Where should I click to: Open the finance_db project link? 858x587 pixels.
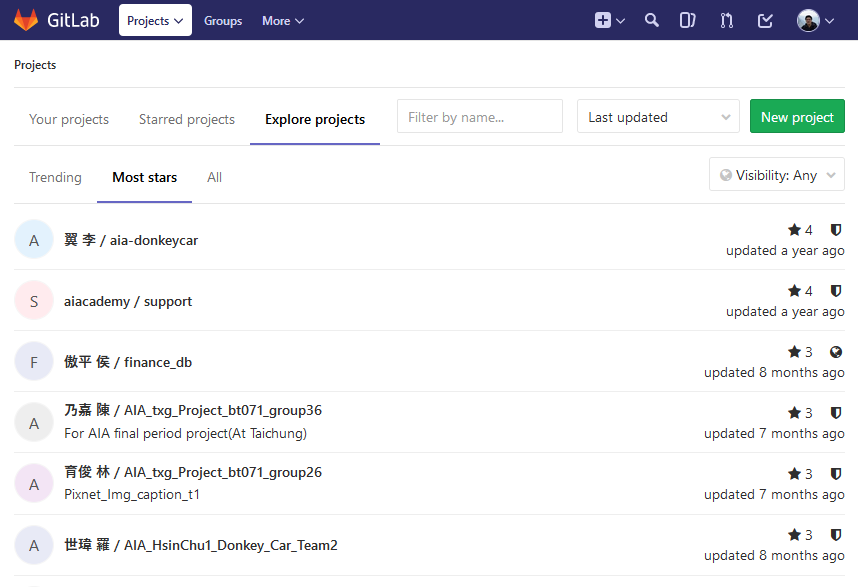click(157, 362)
